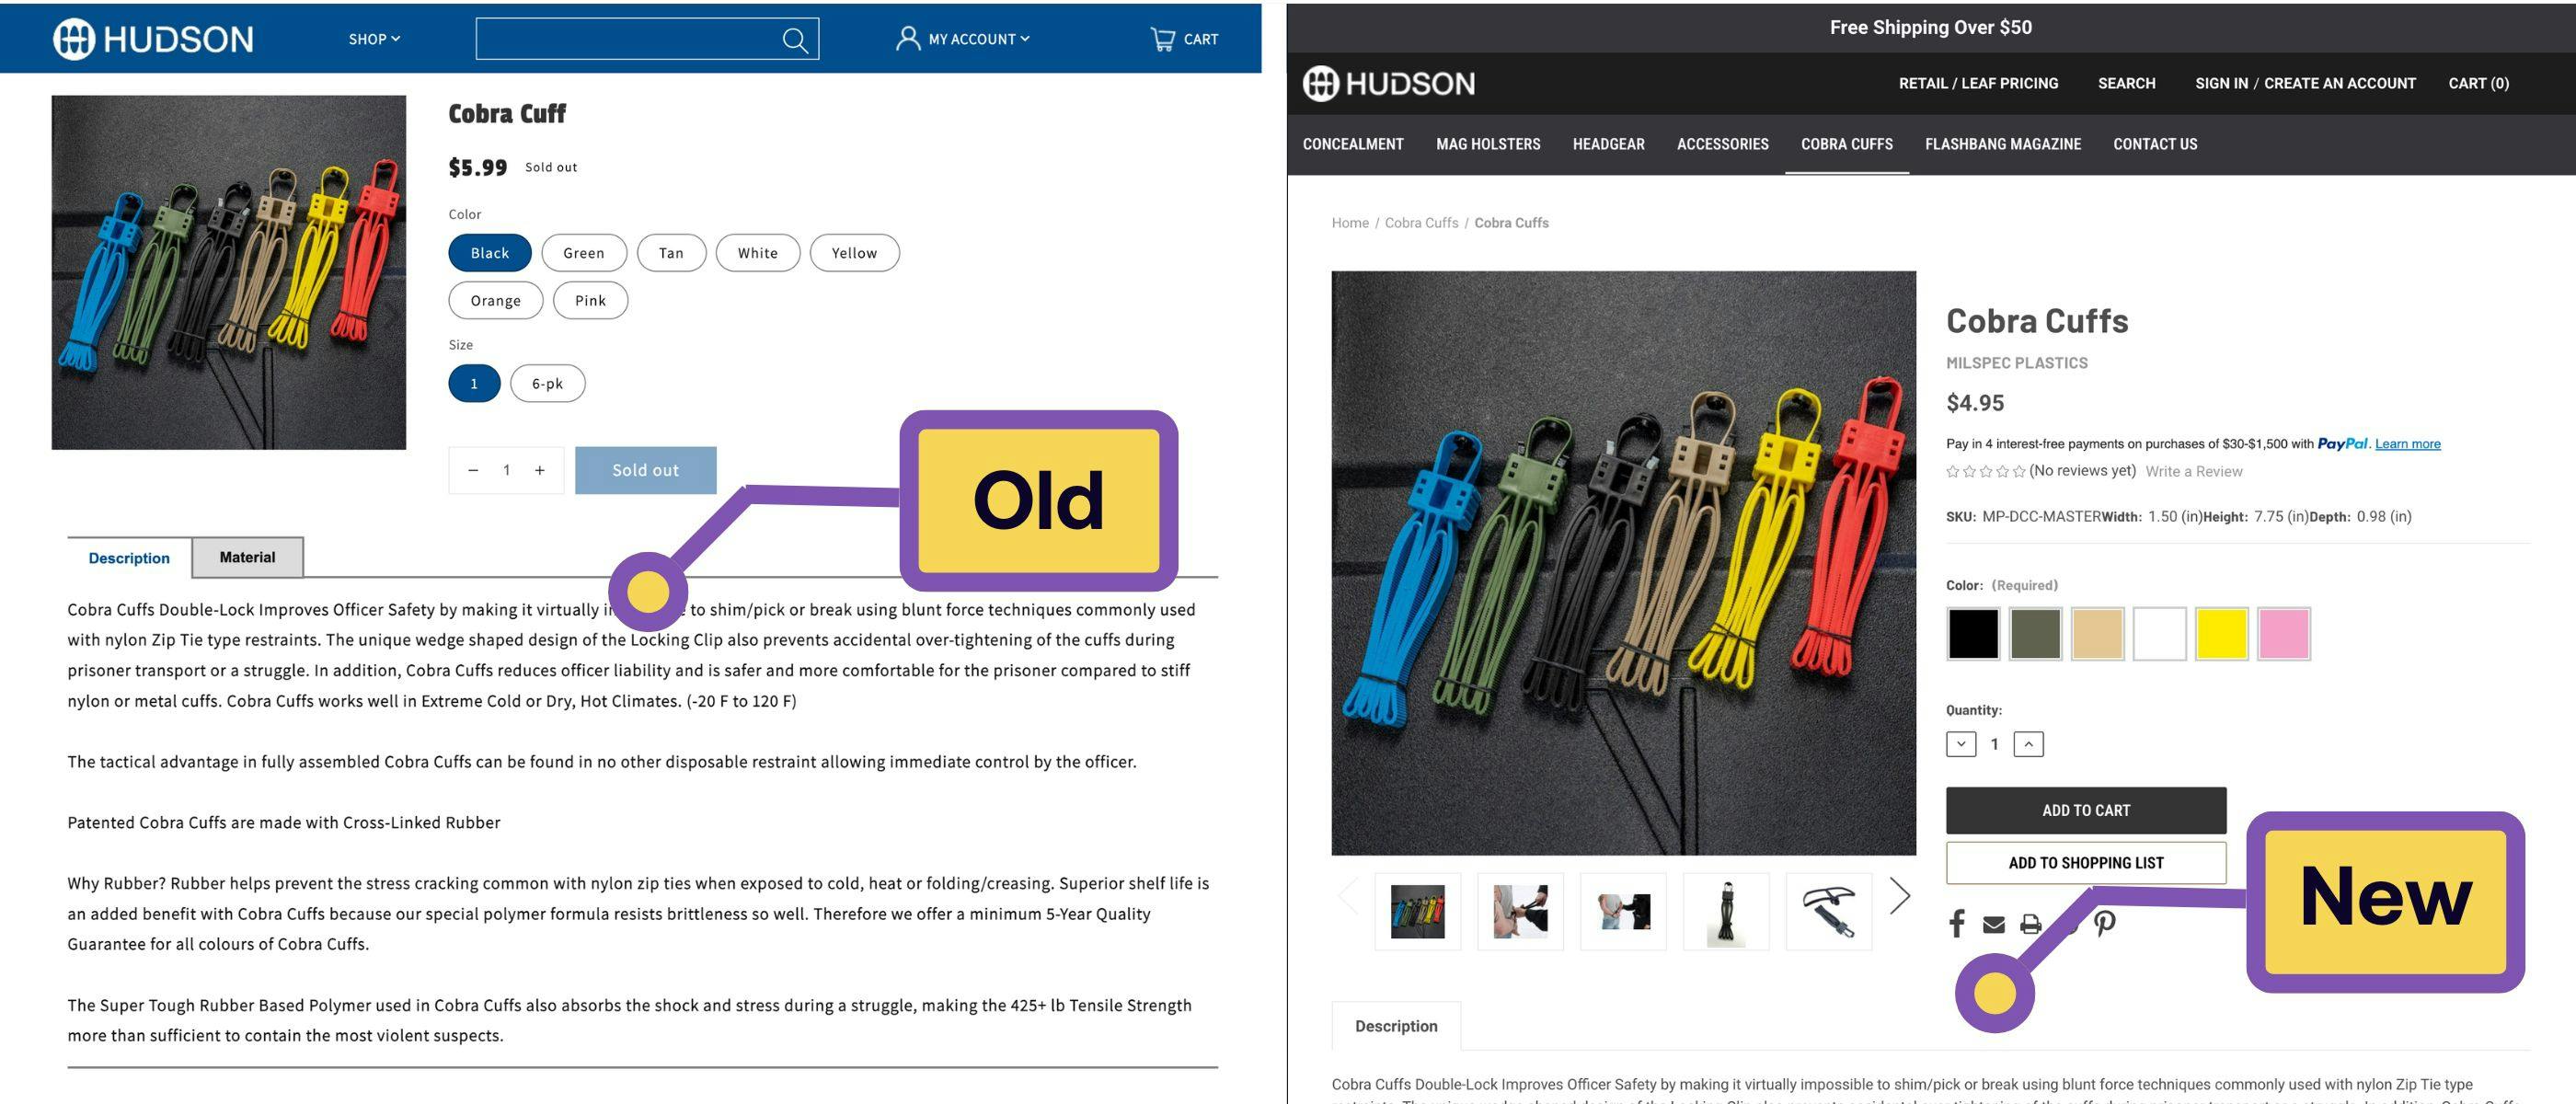2576x1104 pixels.
Task: Select size option 1
Action: (x=474, y=383)
